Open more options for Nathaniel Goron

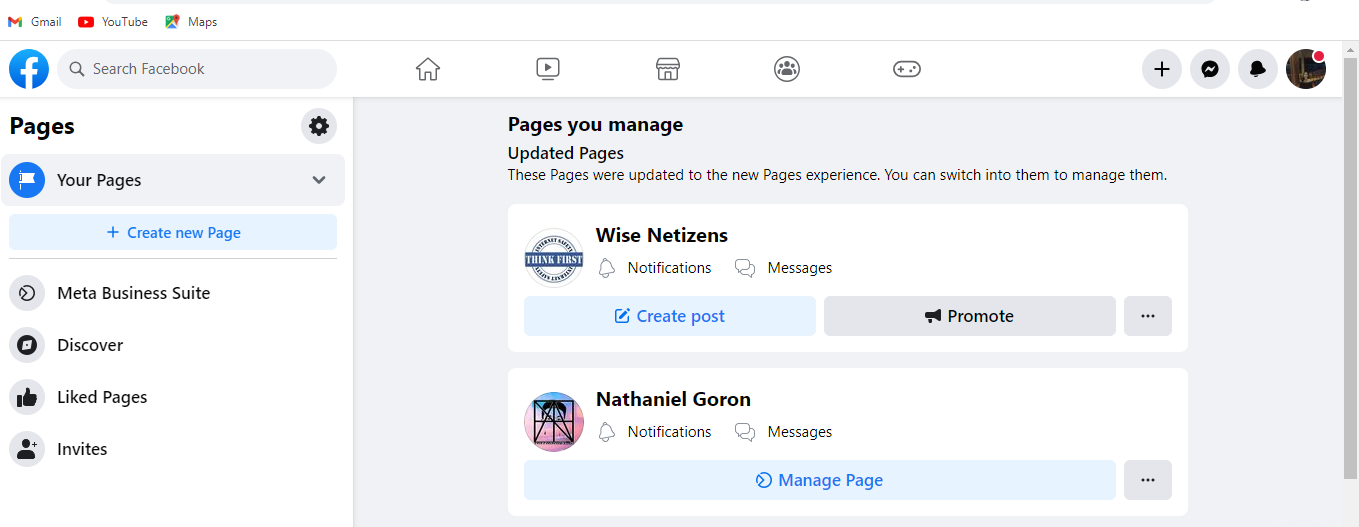[1147, 480]
